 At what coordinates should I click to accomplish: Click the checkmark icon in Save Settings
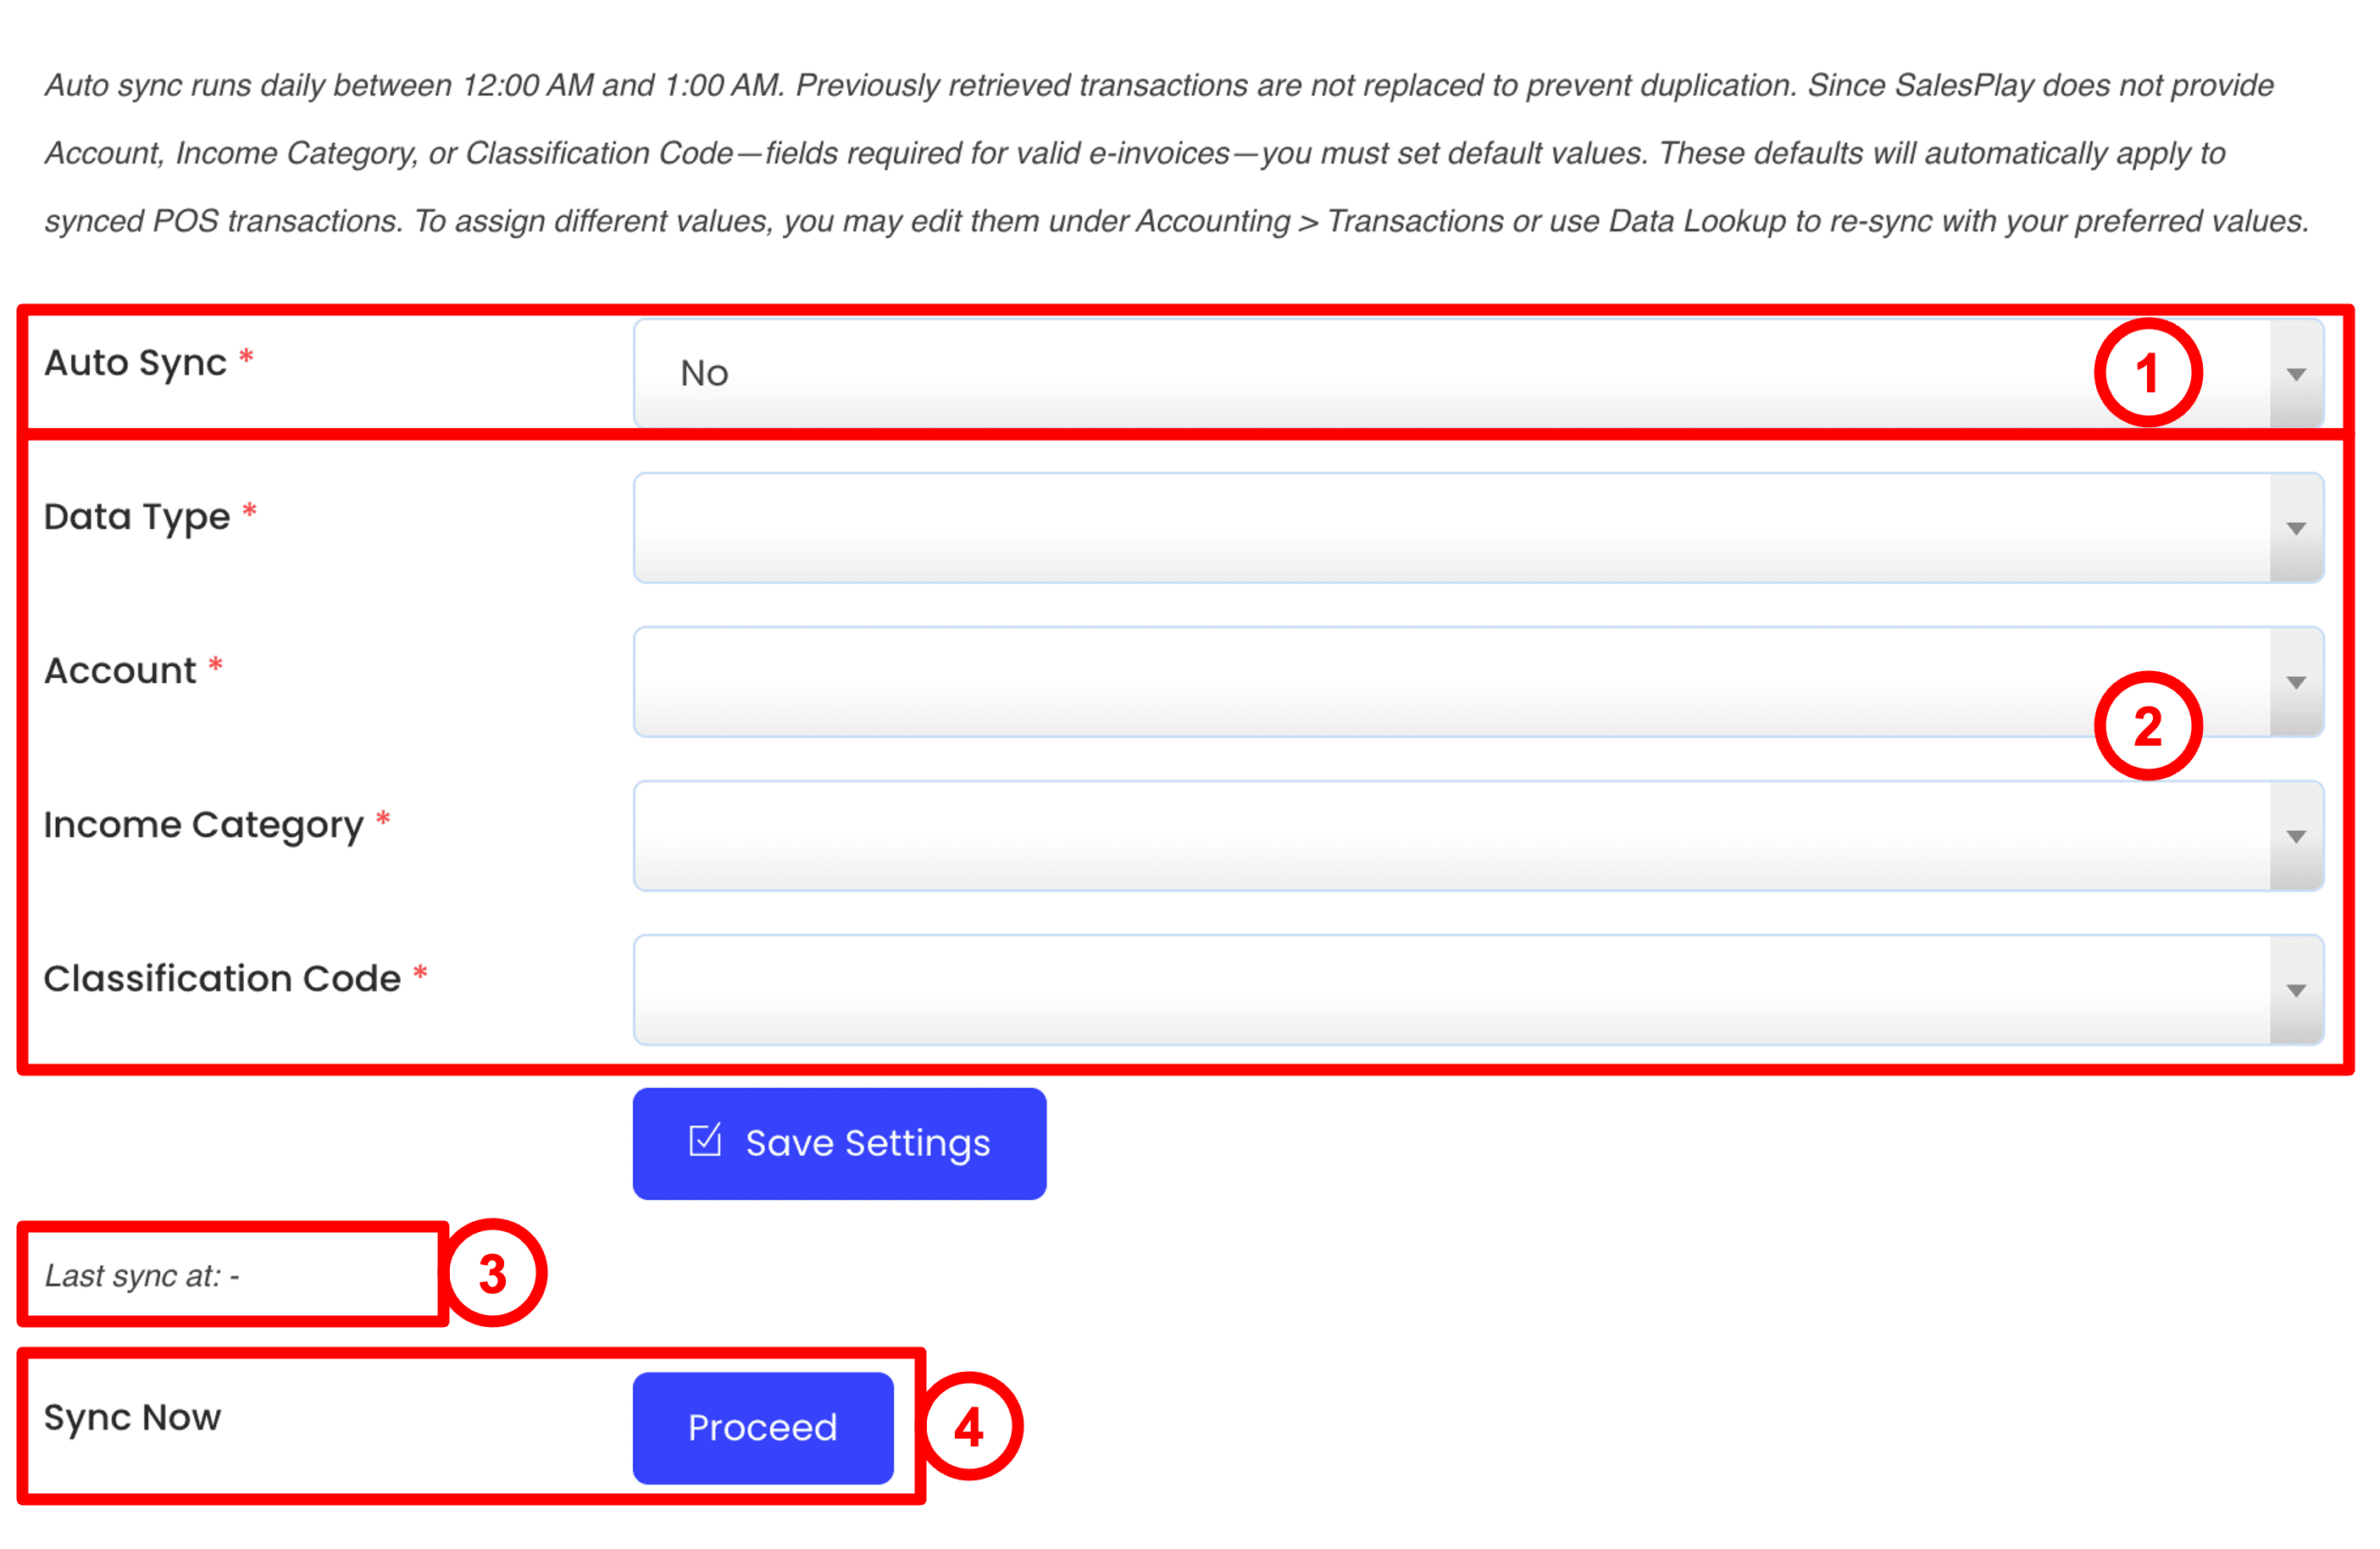[705, 1141]
